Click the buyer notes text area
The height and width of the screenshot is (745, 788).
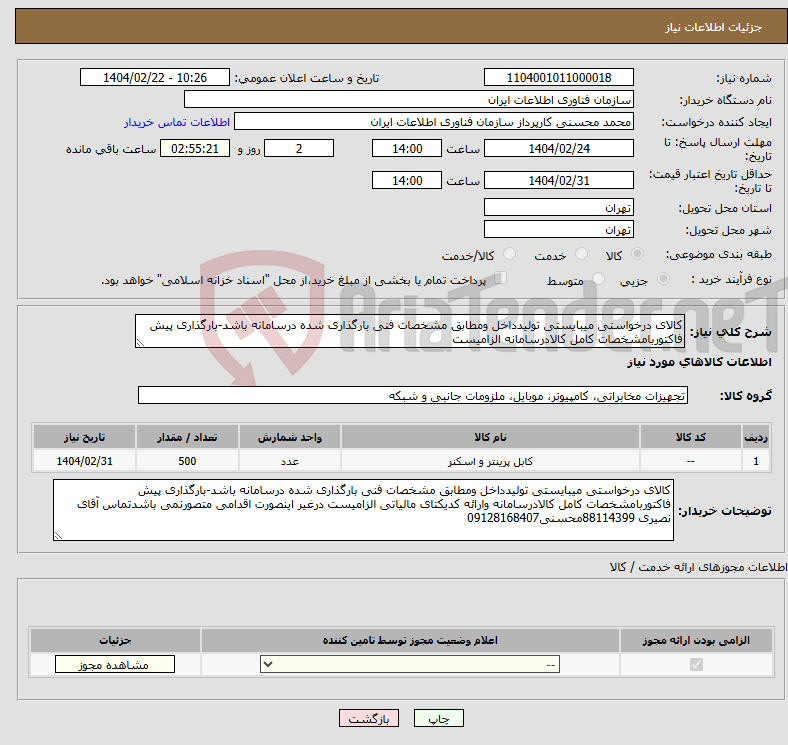[x=363, y=510]
